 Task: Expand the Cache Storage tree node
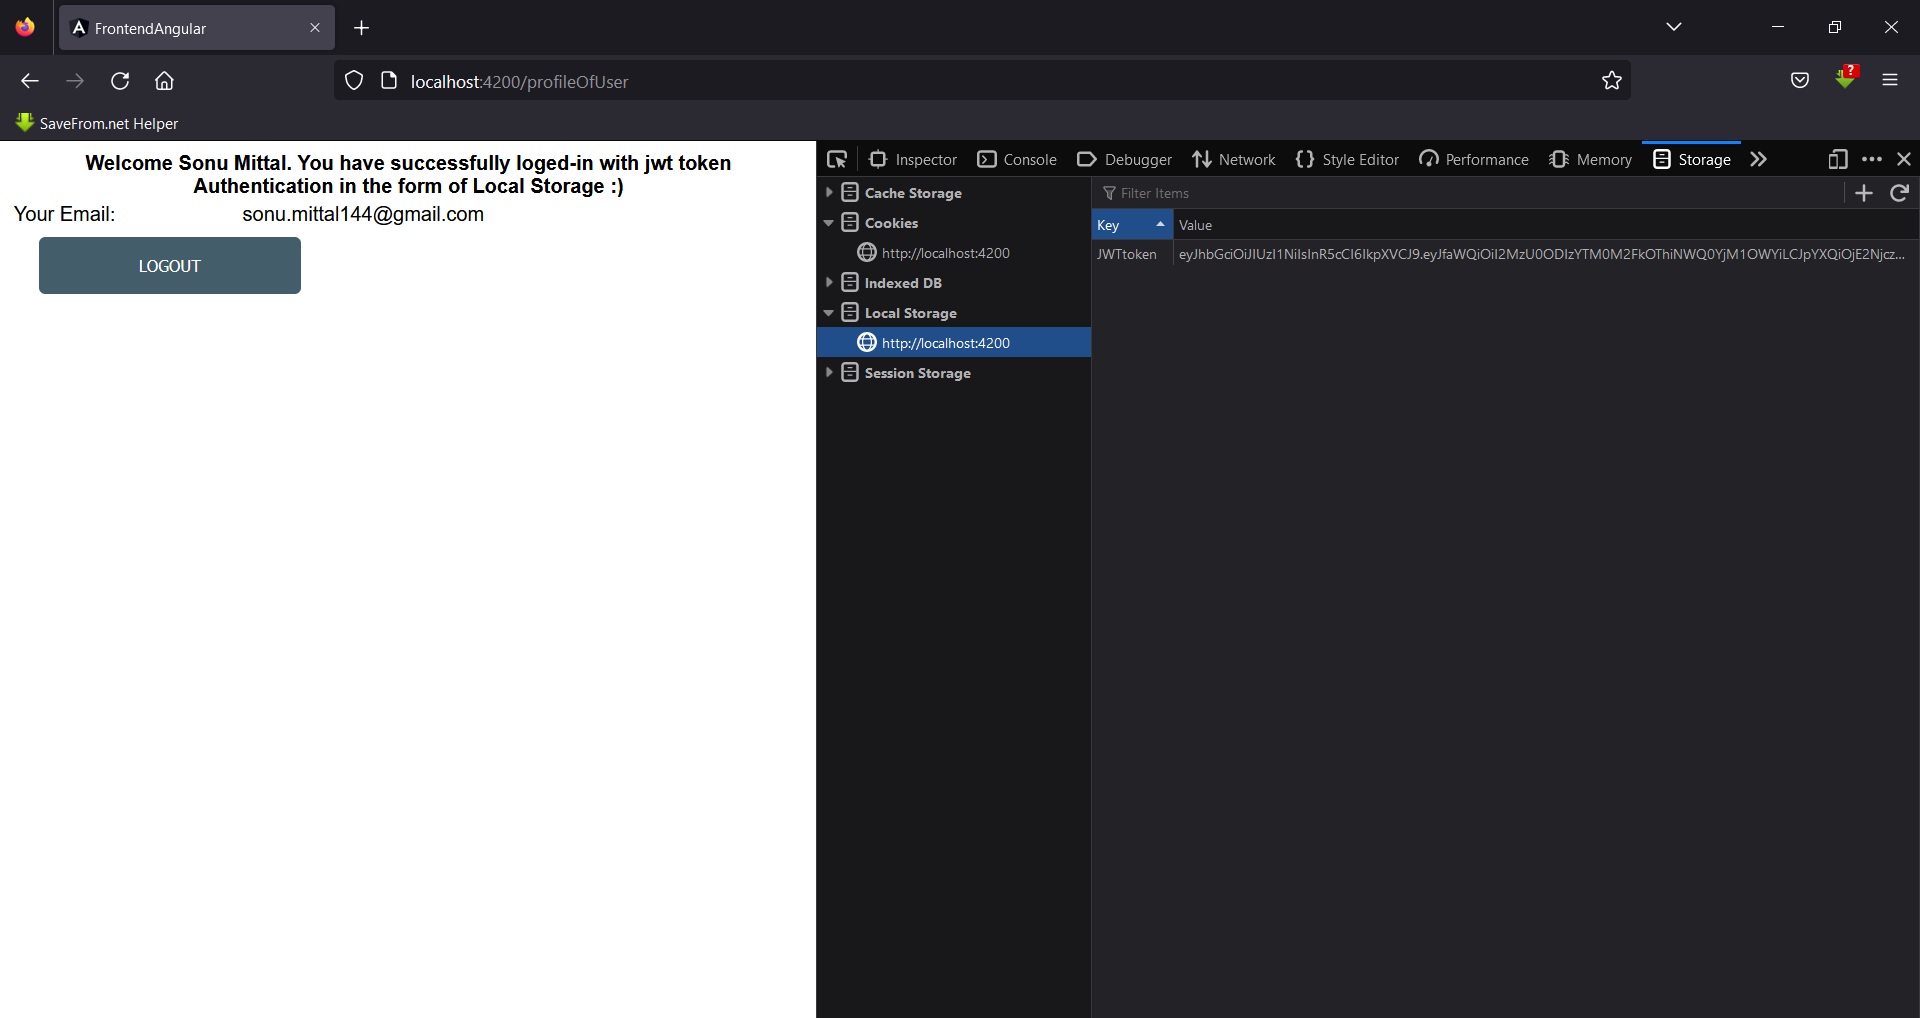829,192
